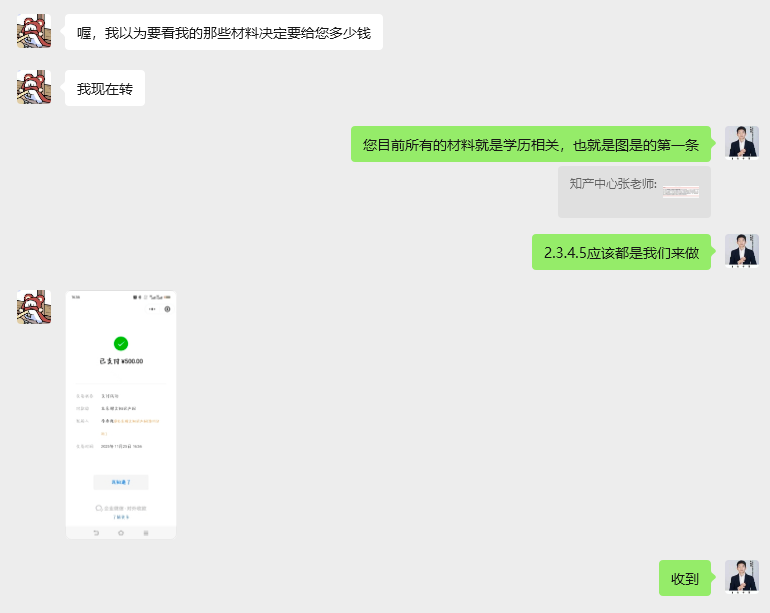Select the '收到' message bubble

tap(685, 578)
